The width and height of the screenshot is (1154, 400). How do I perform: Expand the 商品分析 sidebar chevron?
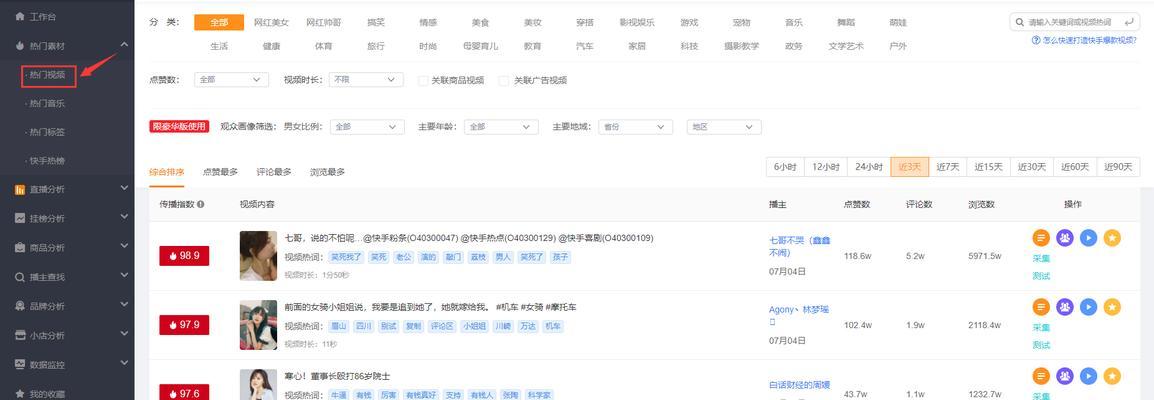[x=124, y=247]
